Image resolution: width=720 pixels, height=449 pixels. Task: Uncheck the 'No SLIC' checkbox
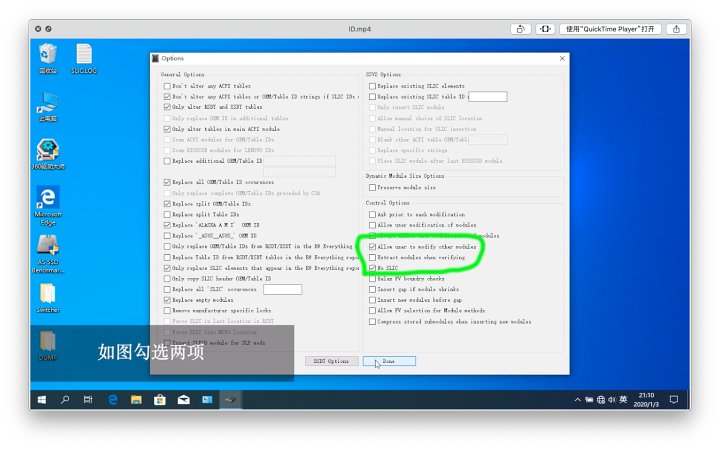tap(373, 268)
